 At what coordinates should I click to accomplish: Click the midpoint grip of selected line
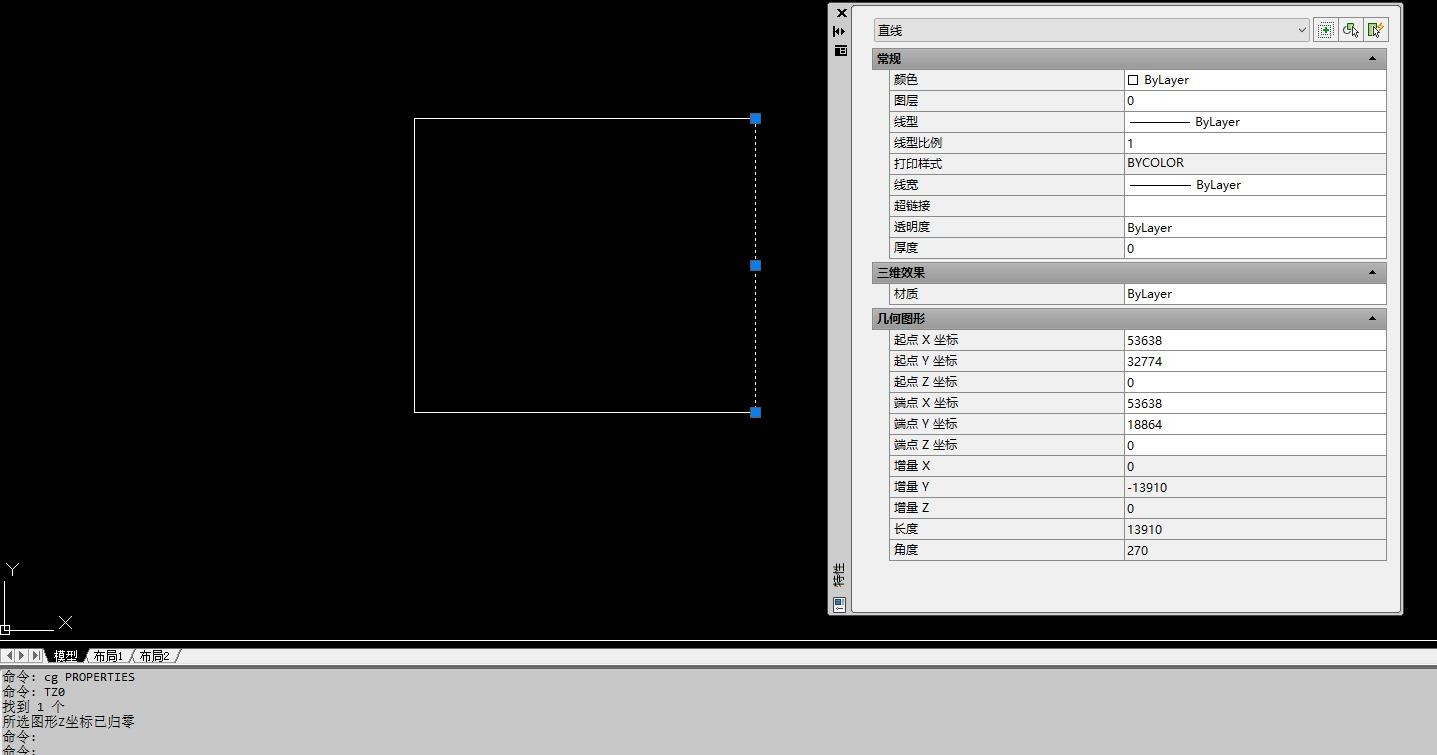[755, 265]
